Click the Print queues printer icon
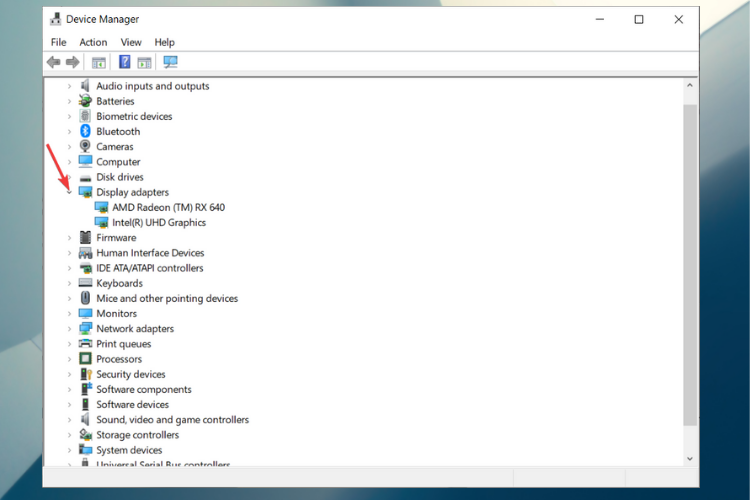The height and width of the screenshot is (500, 750). click(85, 344)
